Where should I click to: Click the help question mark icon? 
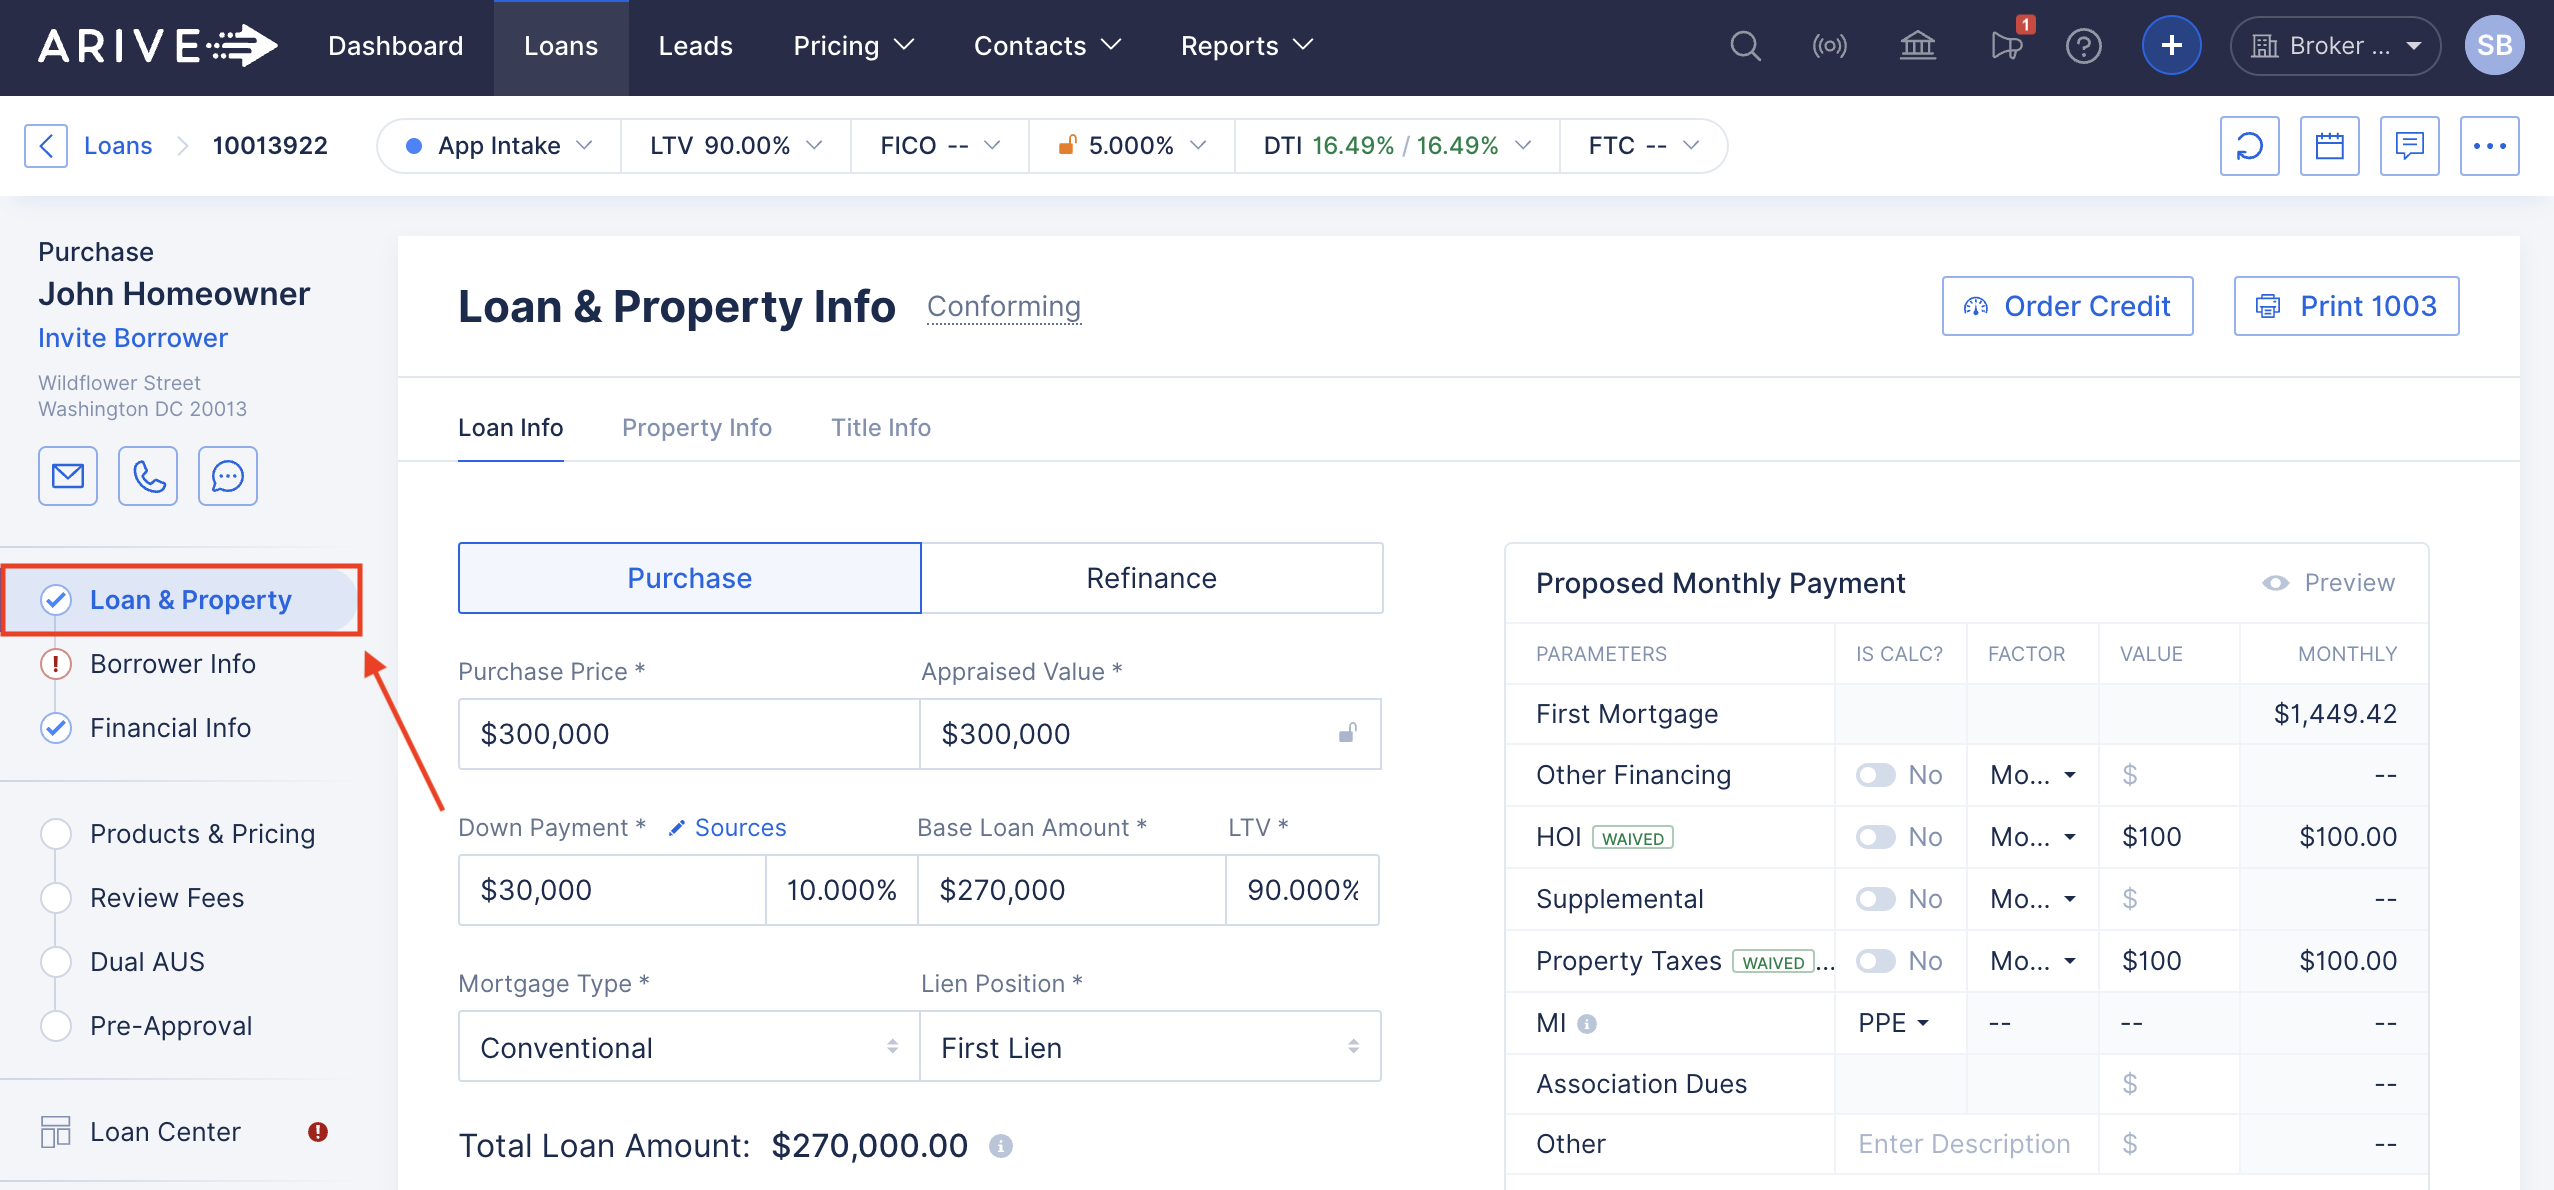pyautogui.click(x=2083, y=46)
